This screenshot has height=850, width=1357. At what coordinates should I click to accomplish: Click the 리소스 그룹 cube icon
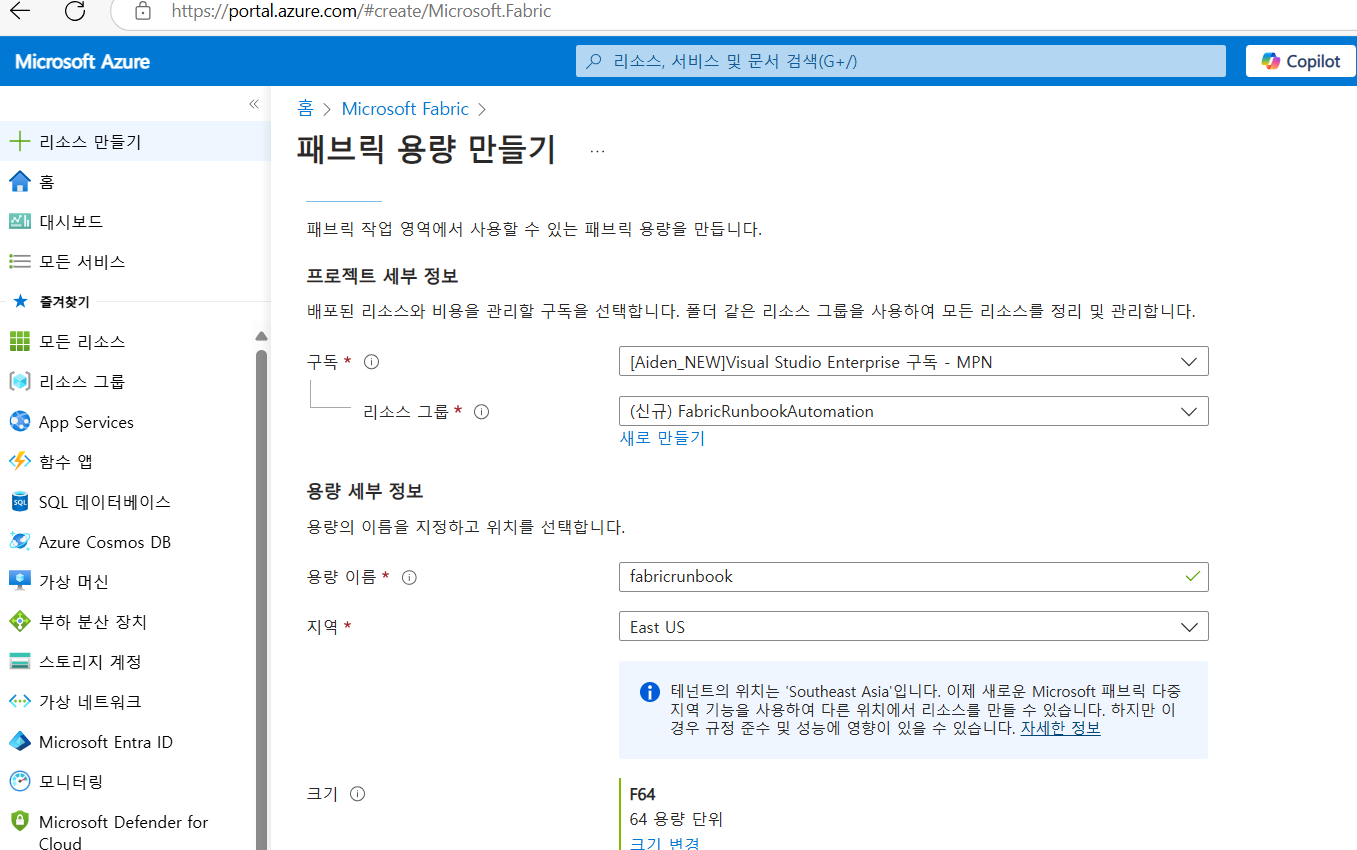pyautogui.click(x=19, y=381)
